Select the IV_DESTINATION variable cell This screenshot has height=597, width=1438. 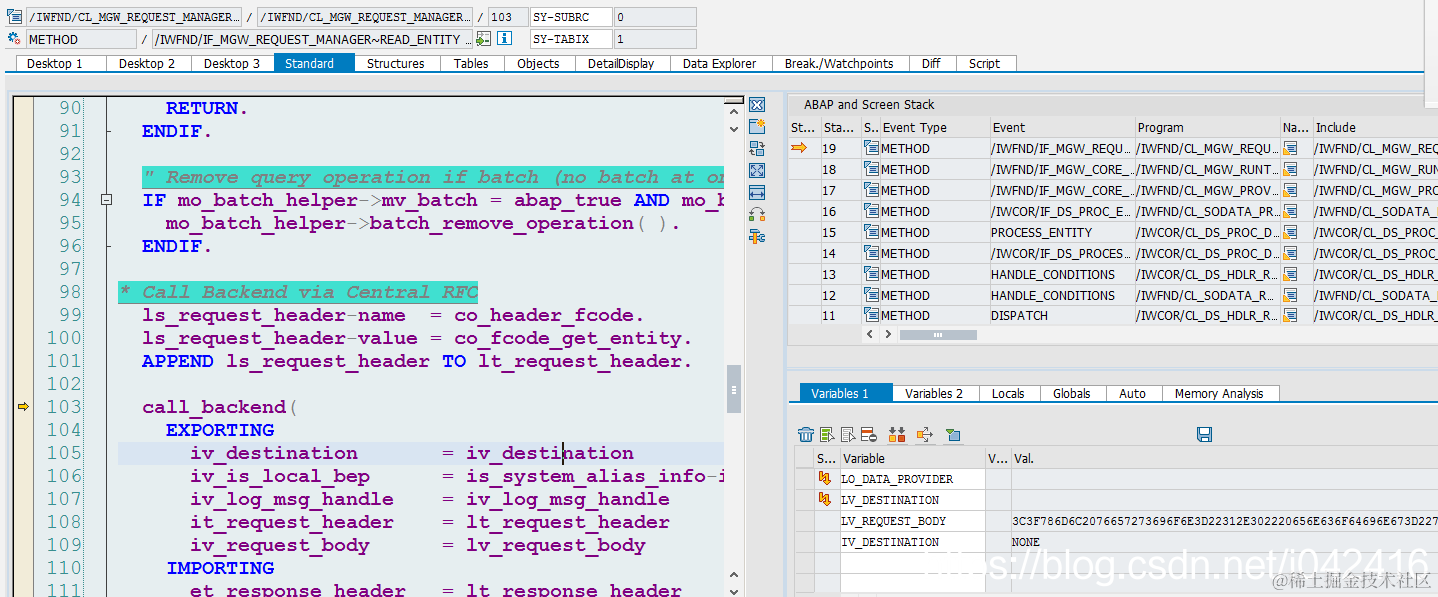912,542
